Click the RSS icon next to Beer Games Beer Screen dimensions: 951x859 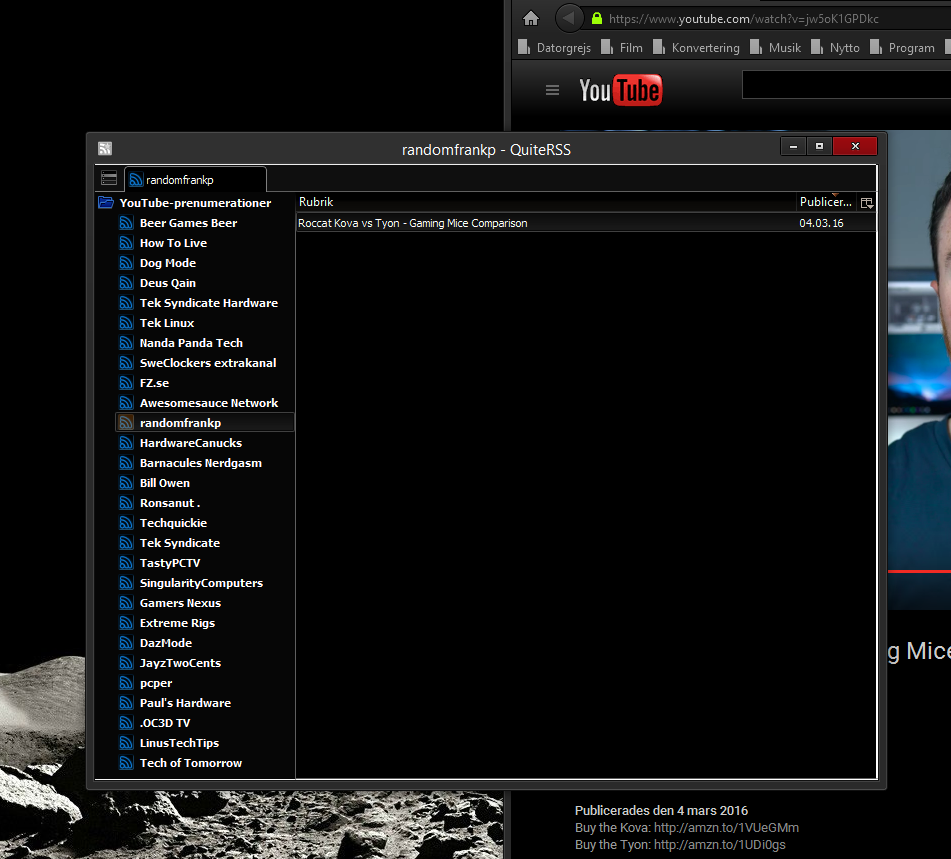coord(126,223)
